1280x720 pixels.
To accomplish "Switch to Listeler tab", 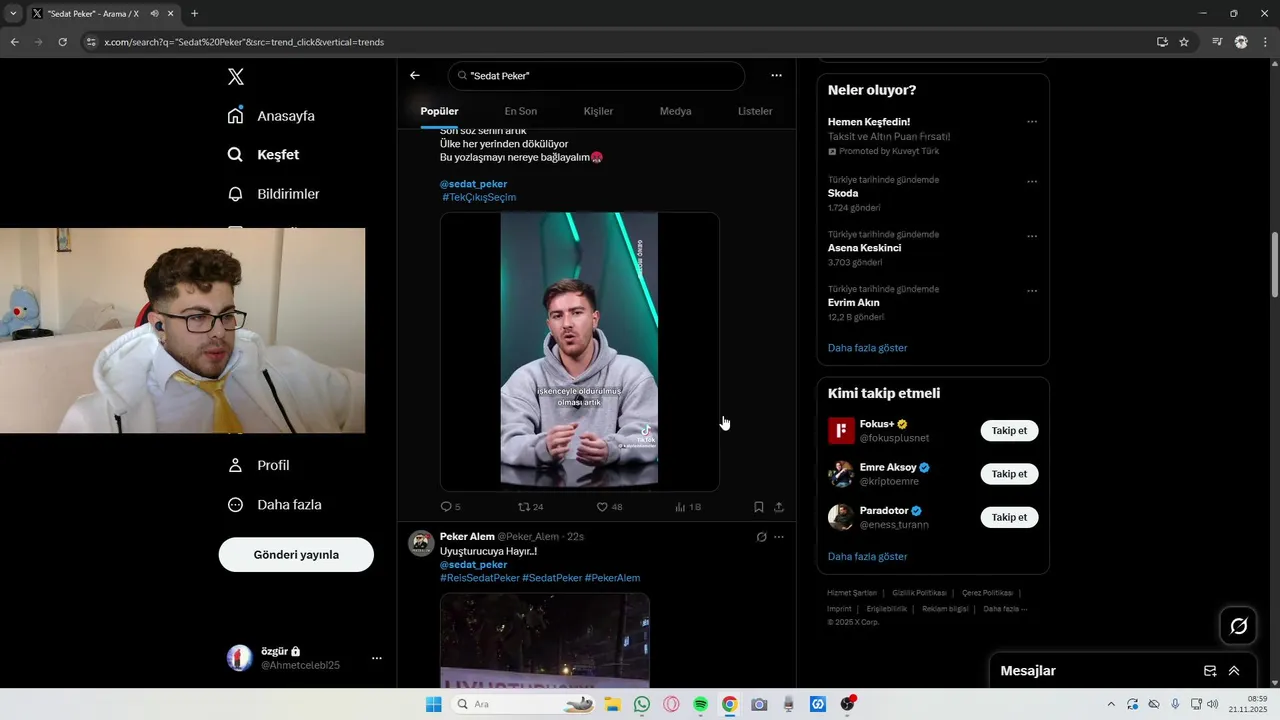I will (x=755, y=111).
